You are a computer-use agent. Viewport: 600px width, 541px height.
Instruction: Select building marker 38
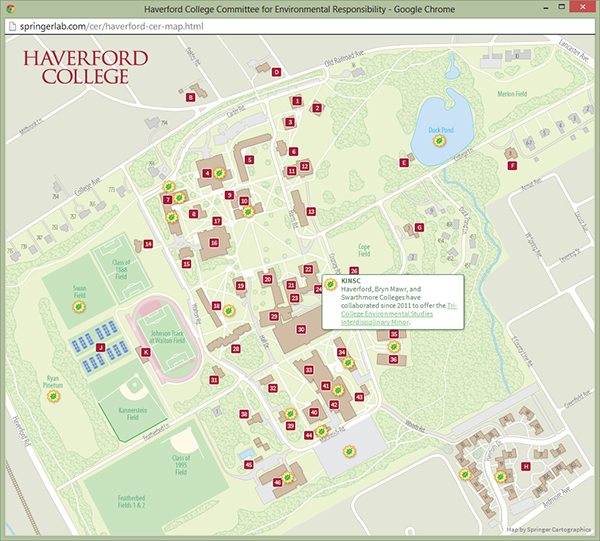pyautogui.click(x=244, y=414)
